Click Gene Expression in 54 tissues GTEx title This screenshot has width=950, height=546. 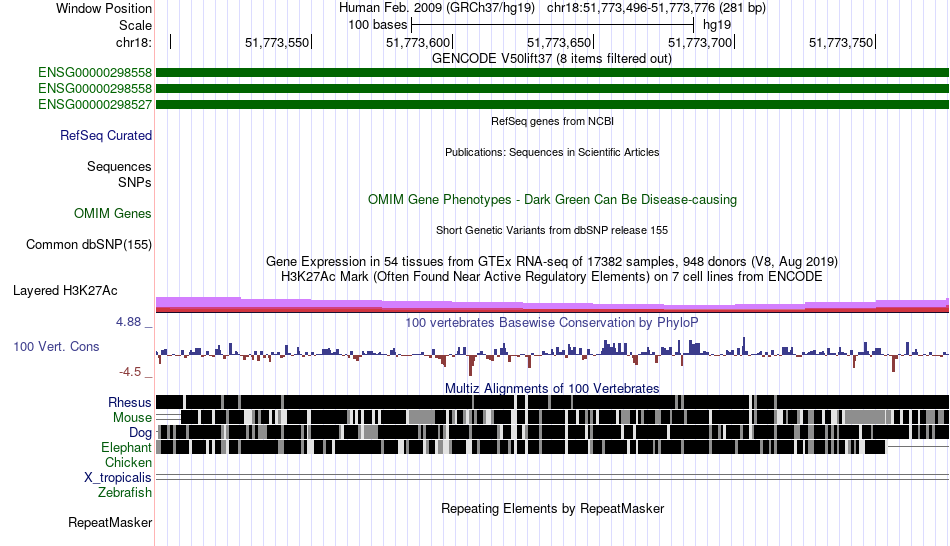[x=552, y=262]
